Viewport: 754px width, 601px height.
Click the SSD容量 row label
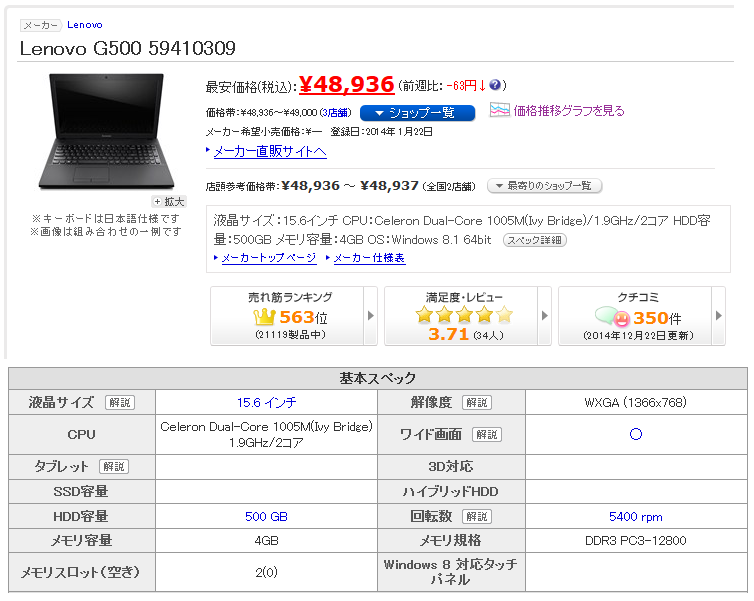pos(81,491)
